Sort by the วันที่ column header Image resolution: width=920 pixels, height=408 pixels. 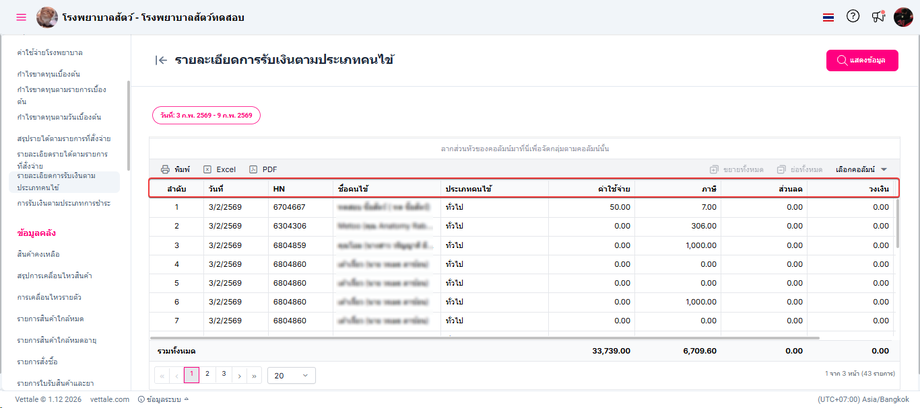236,188
